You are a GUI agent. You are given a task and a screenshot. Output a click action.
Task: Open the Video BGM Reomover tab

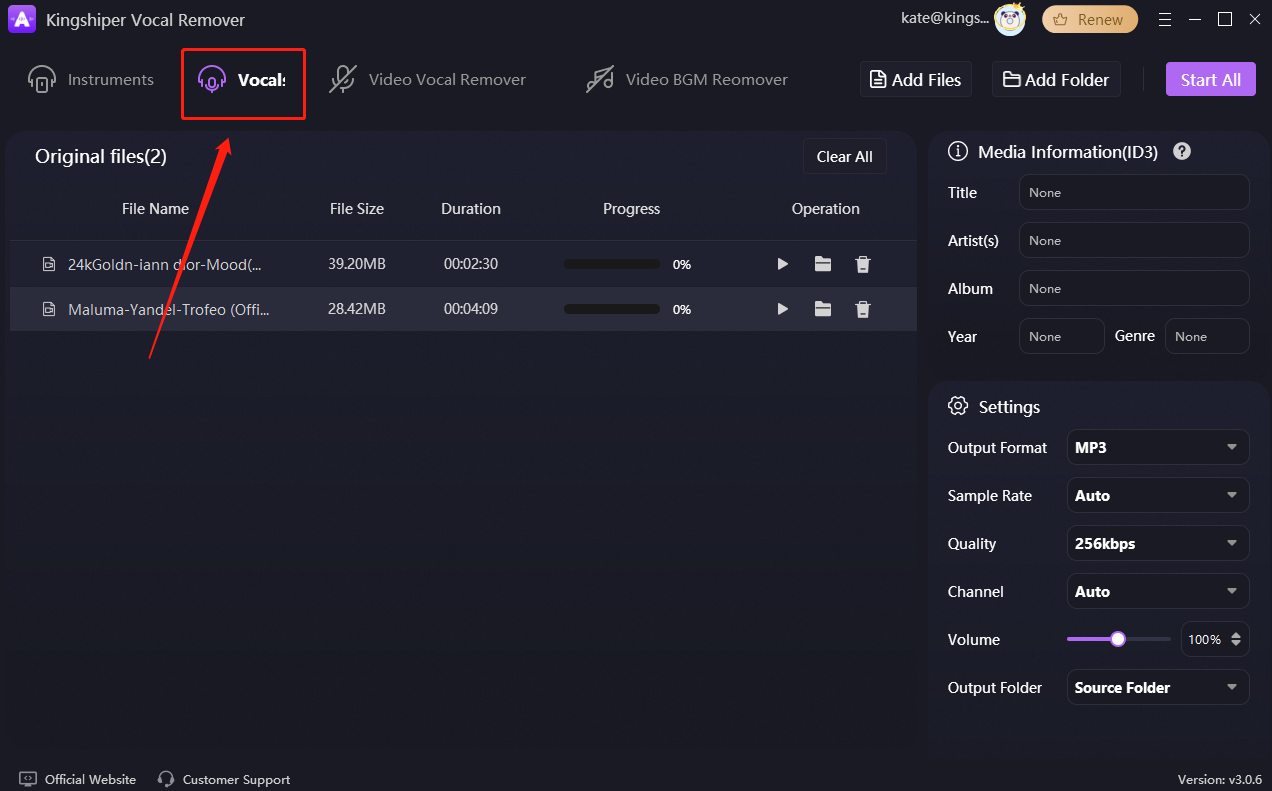coord(687,80)
